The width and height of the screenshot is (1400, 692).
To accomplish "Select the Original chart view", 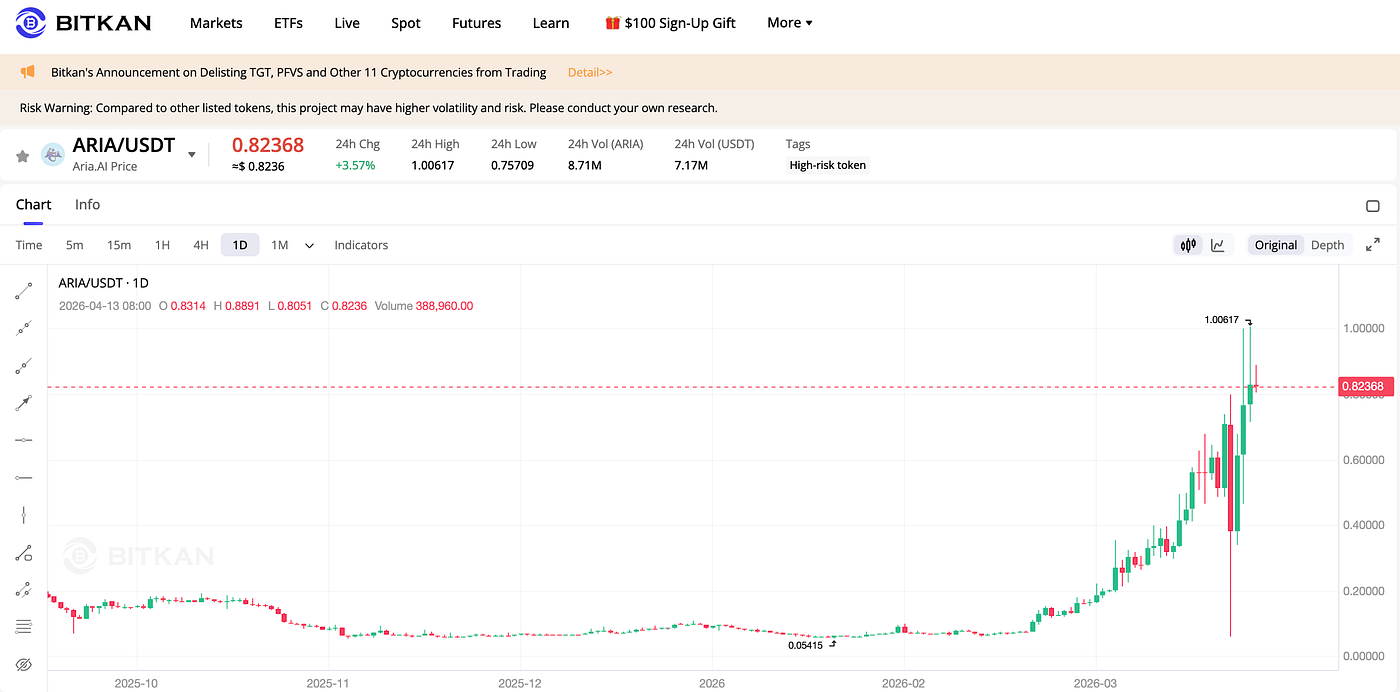I will pos(1276,245).
